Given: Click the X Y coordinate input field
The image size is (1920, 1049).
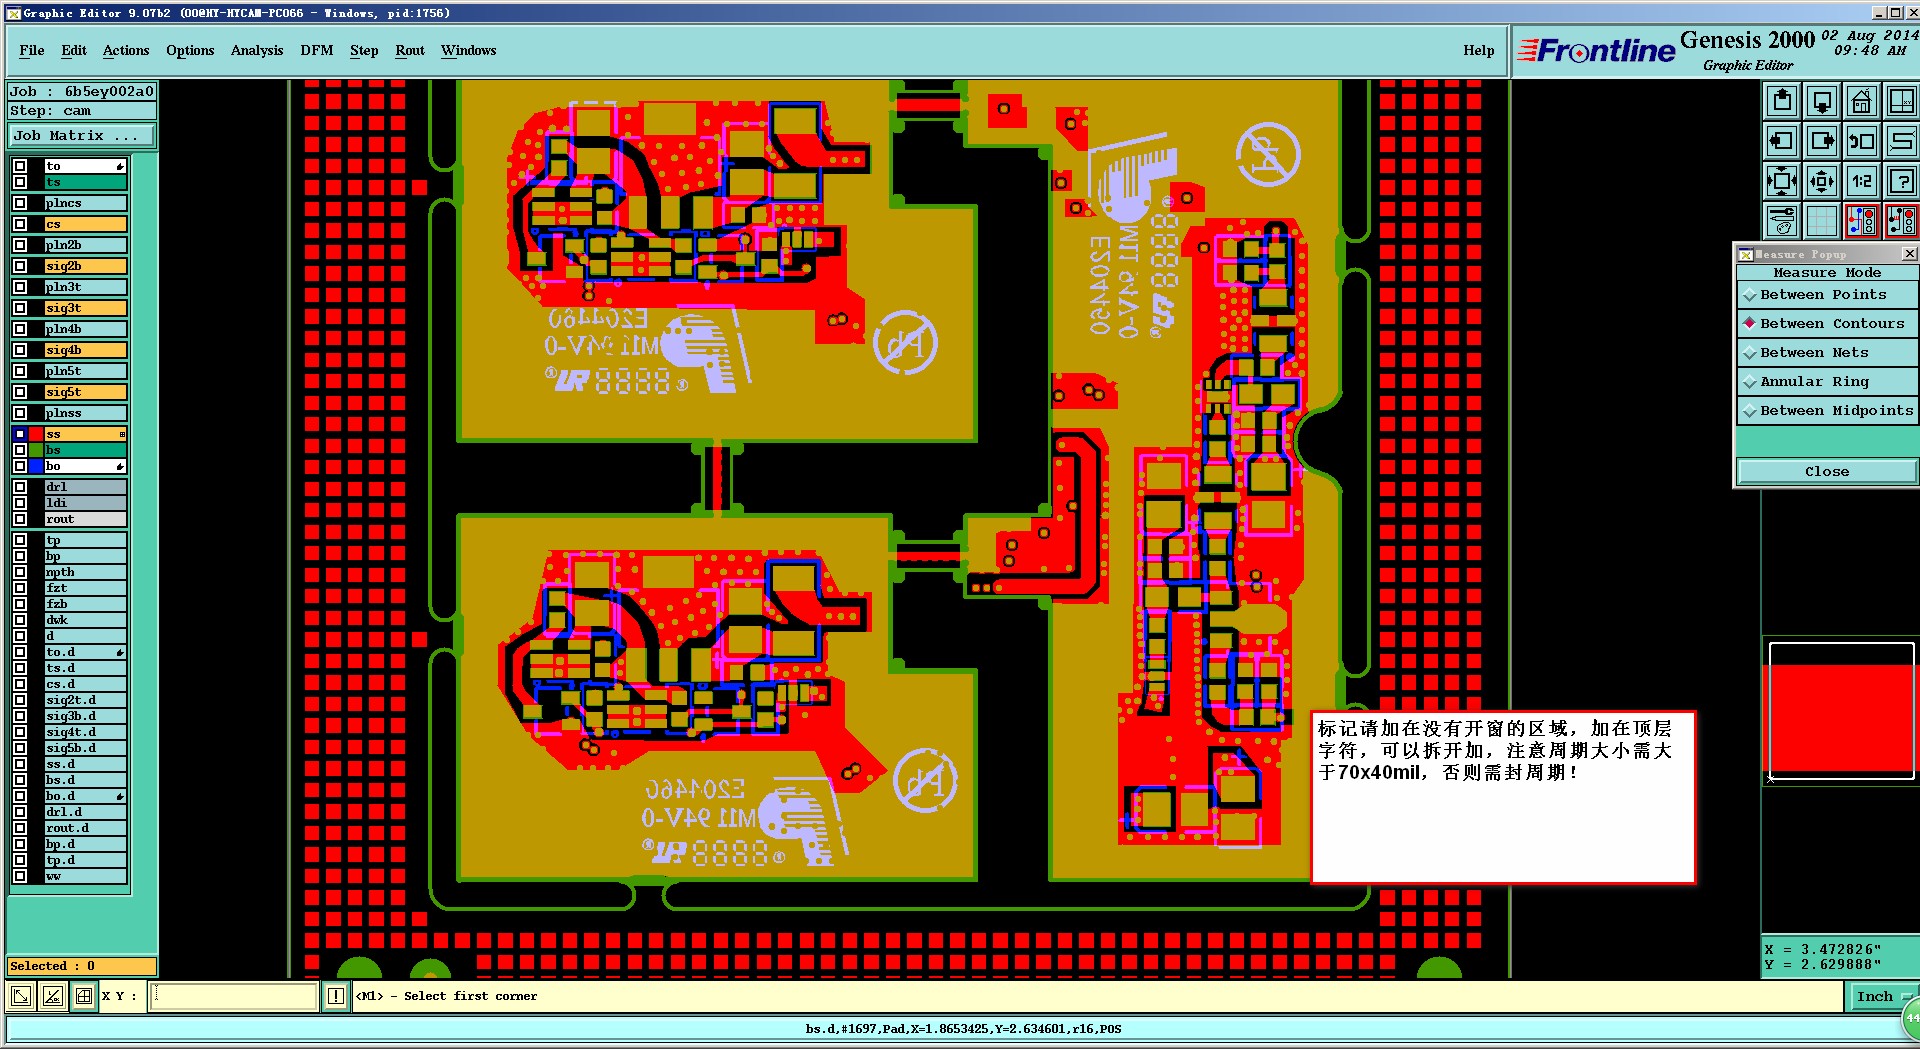Looking at the screenshot, I should point(233,996).
